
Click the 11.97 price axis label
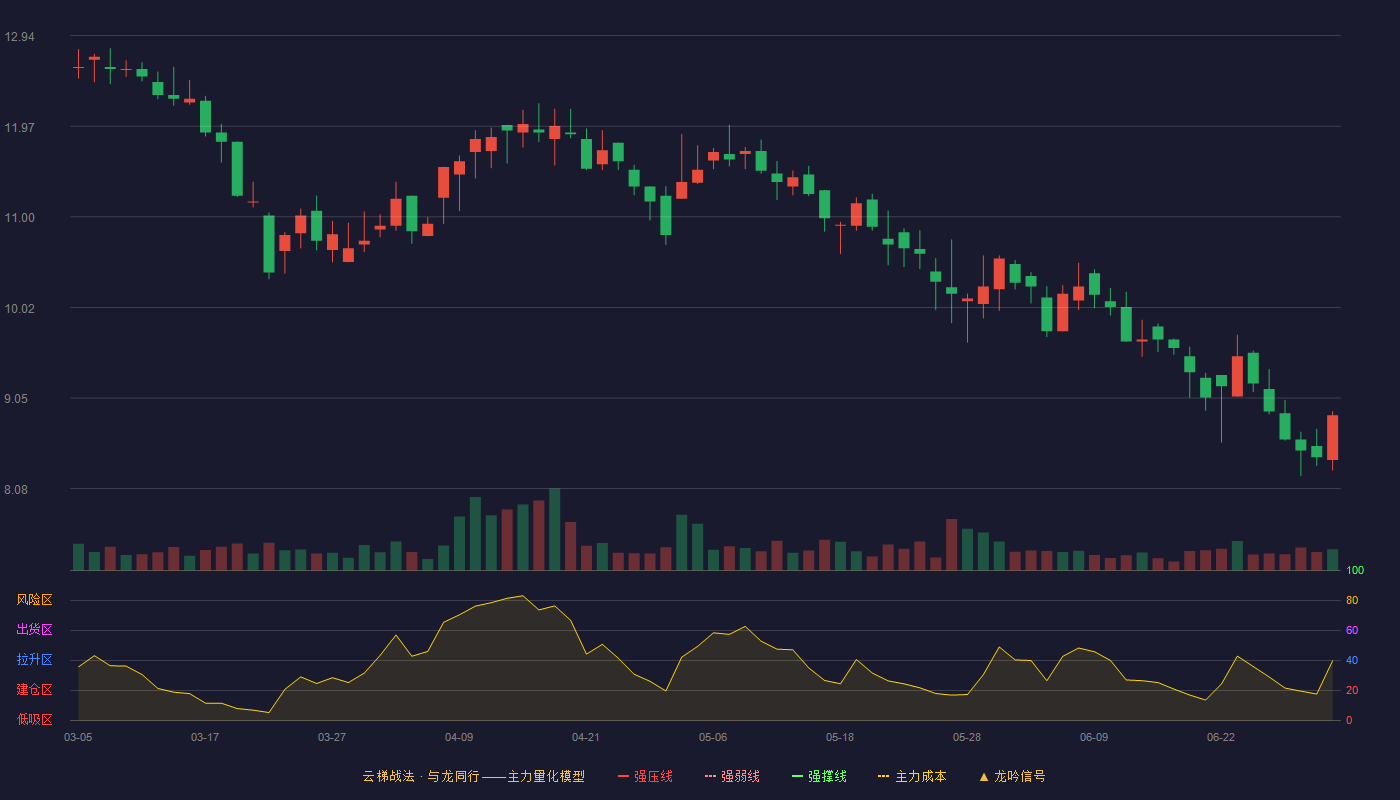tap(19, 127)
